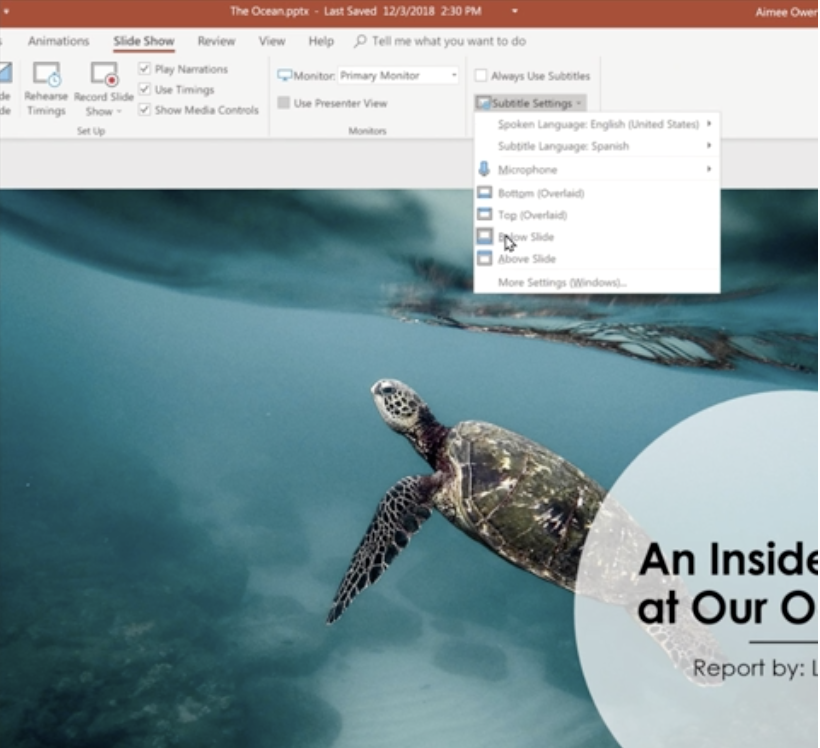Screen dimensions: 820x748
Task: Switch to the Animations tab
Action: [x=58, y=41]
